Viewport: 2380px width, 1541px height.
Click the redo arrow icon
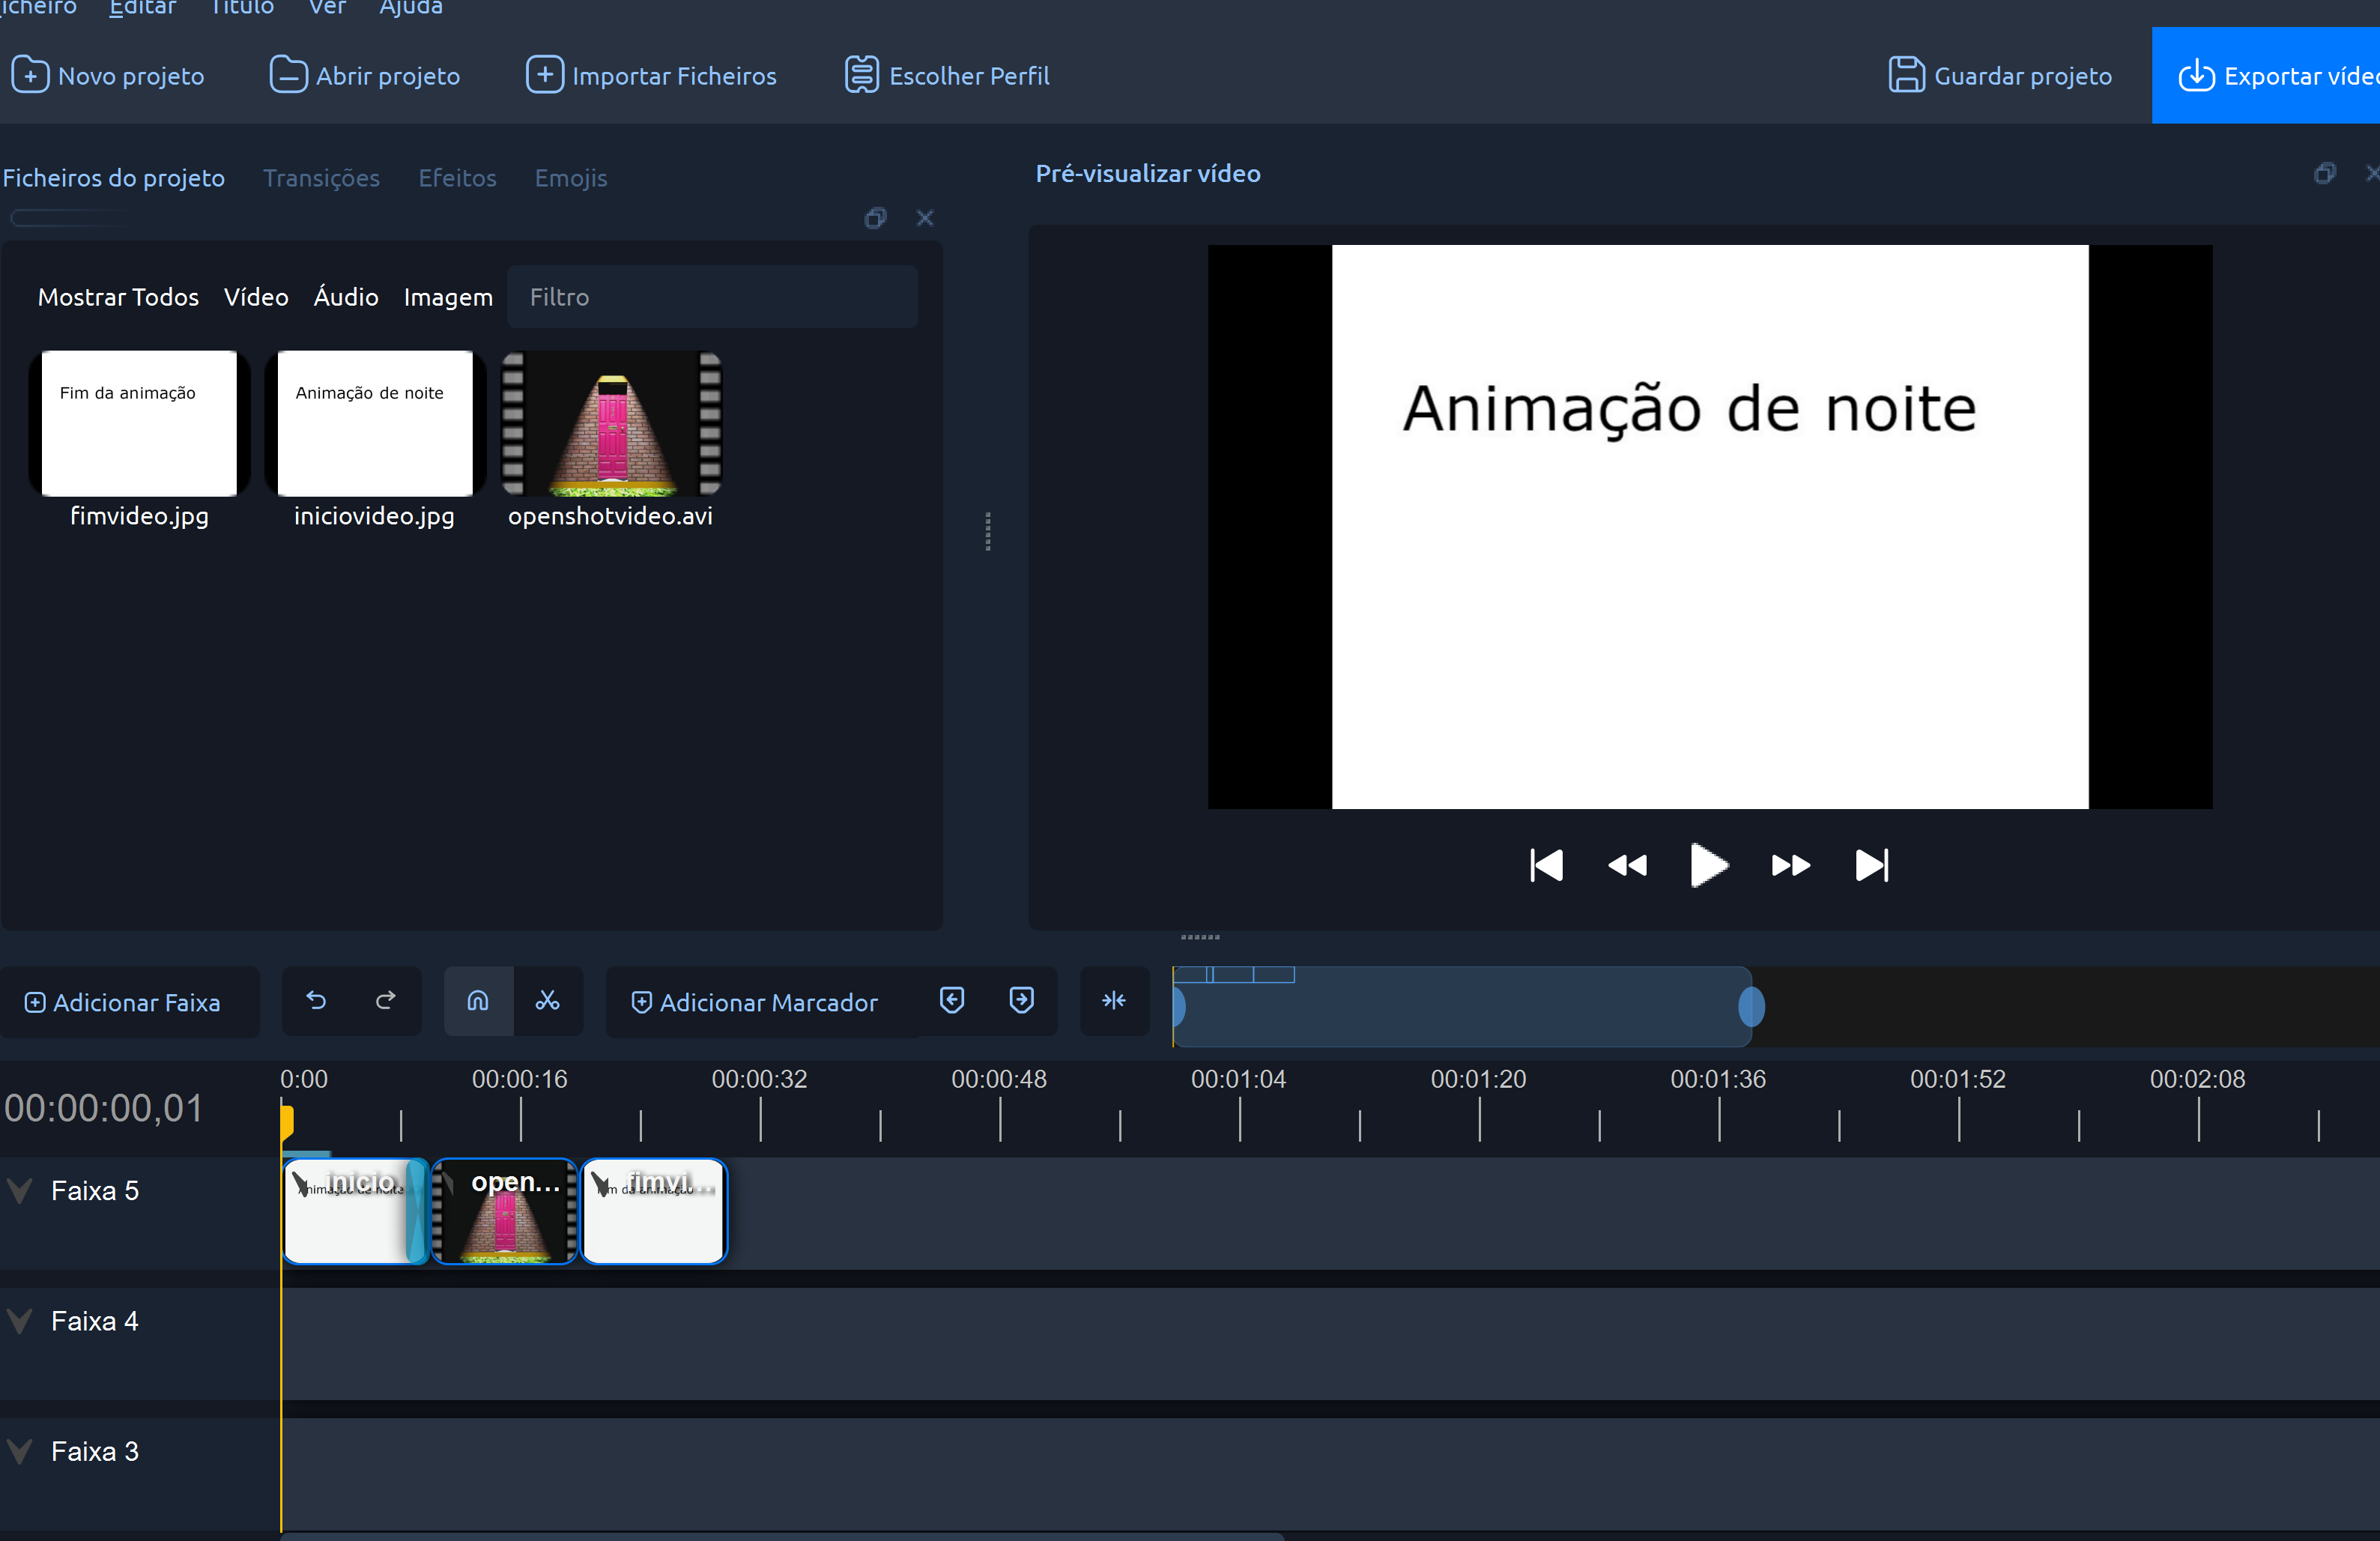[386, 1000]
